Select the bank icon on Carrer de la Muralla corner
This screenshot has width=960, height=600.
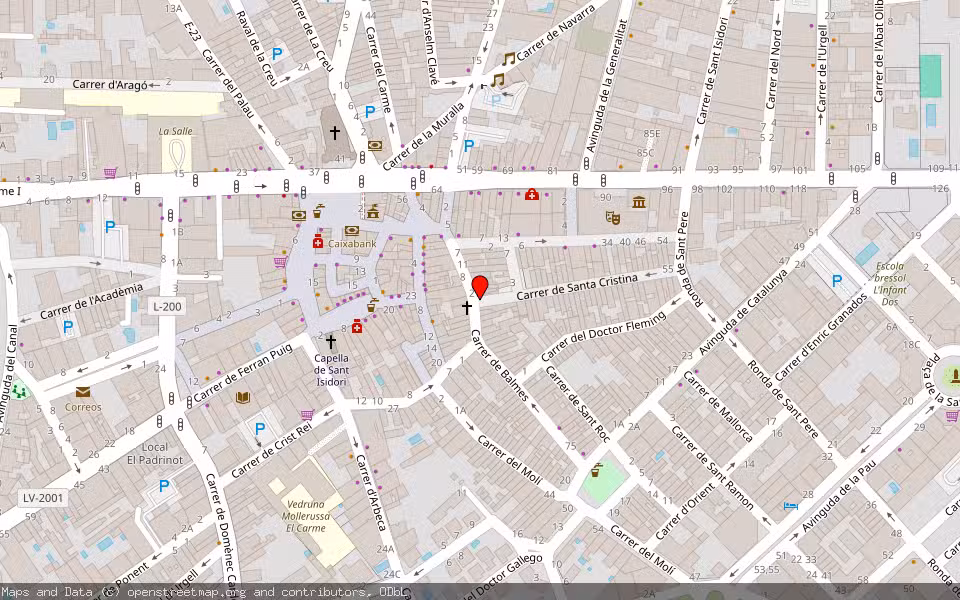click(x=375, y=146)
